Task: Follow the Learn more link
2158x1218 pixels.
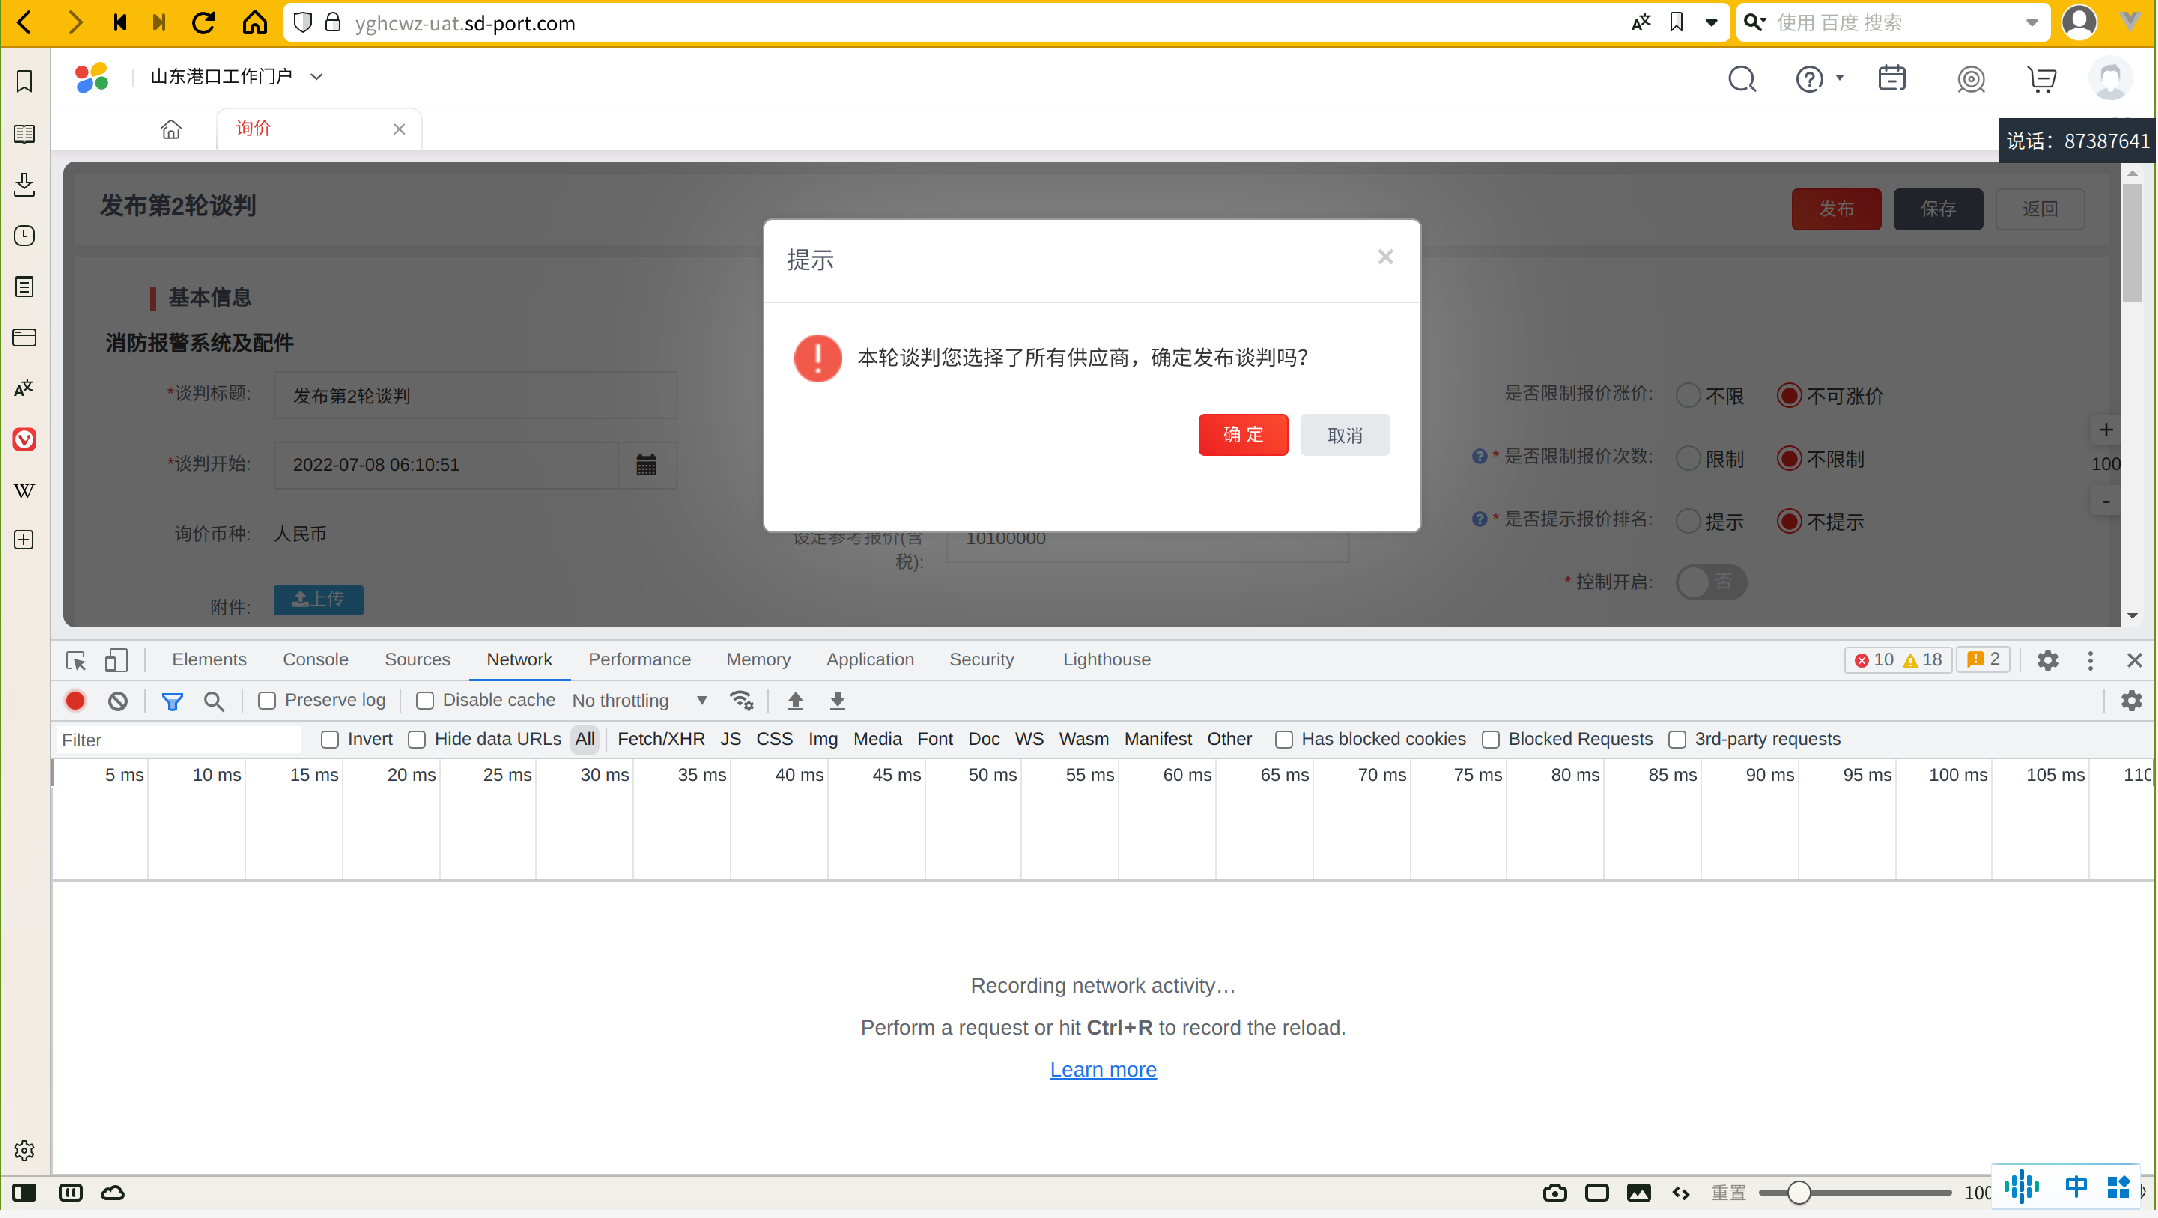Action: tap(1103, 1069)
